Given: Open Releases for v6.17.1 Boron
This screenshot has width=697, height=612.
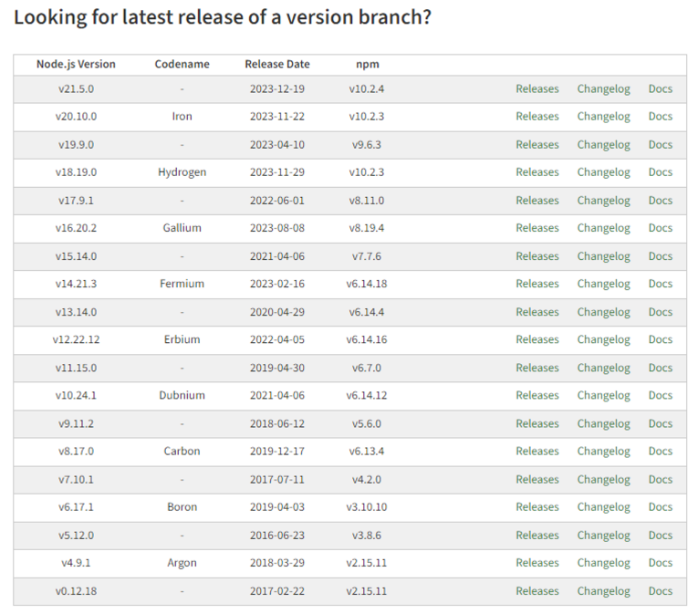Looking at the screenshot, I should 537,507.
